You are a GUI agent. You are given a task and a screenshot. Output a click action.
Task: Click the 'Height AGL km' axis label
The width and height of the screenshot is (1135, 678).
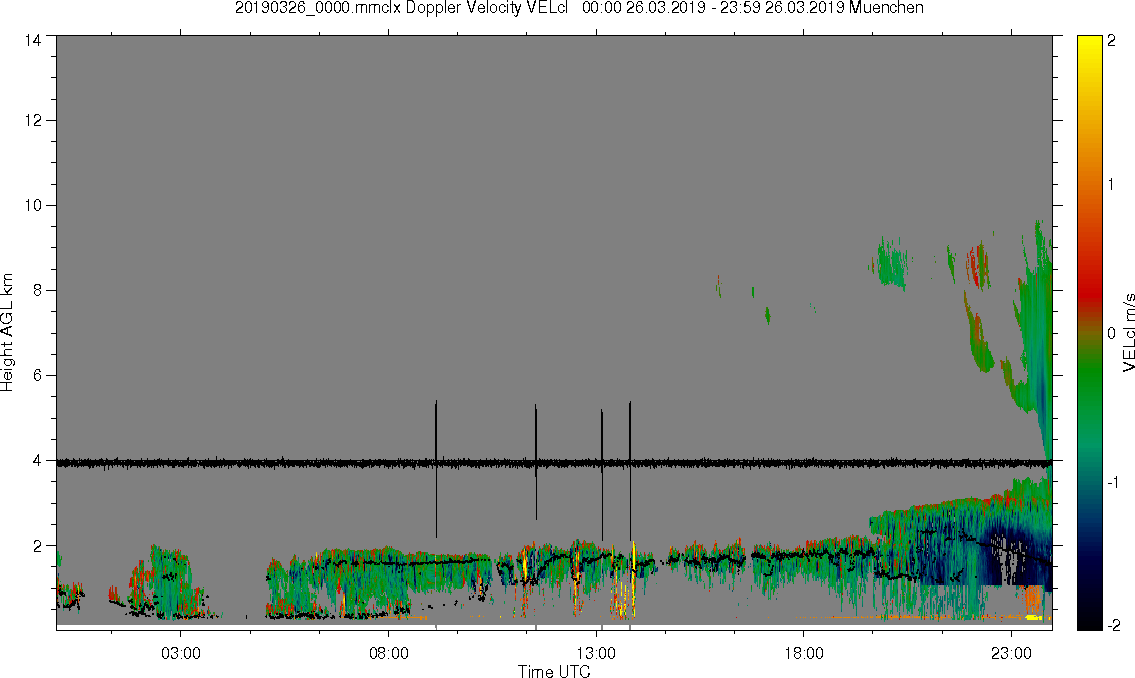pos(7,333)
